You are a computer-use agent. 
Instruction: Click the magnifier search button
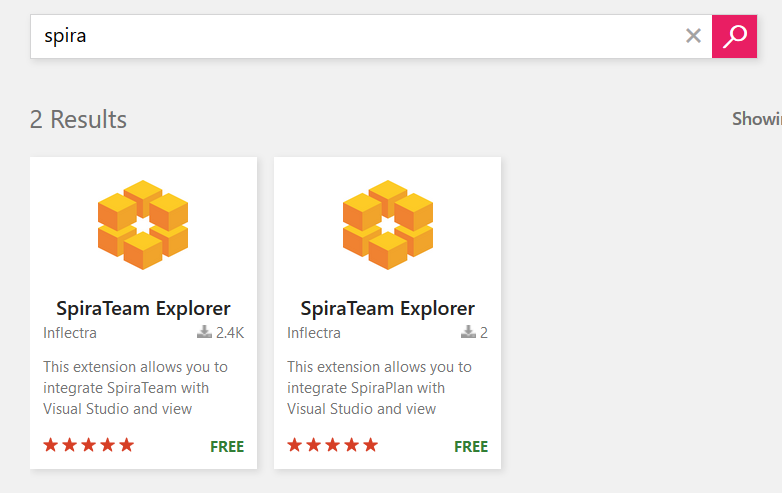tap(734, 37)
